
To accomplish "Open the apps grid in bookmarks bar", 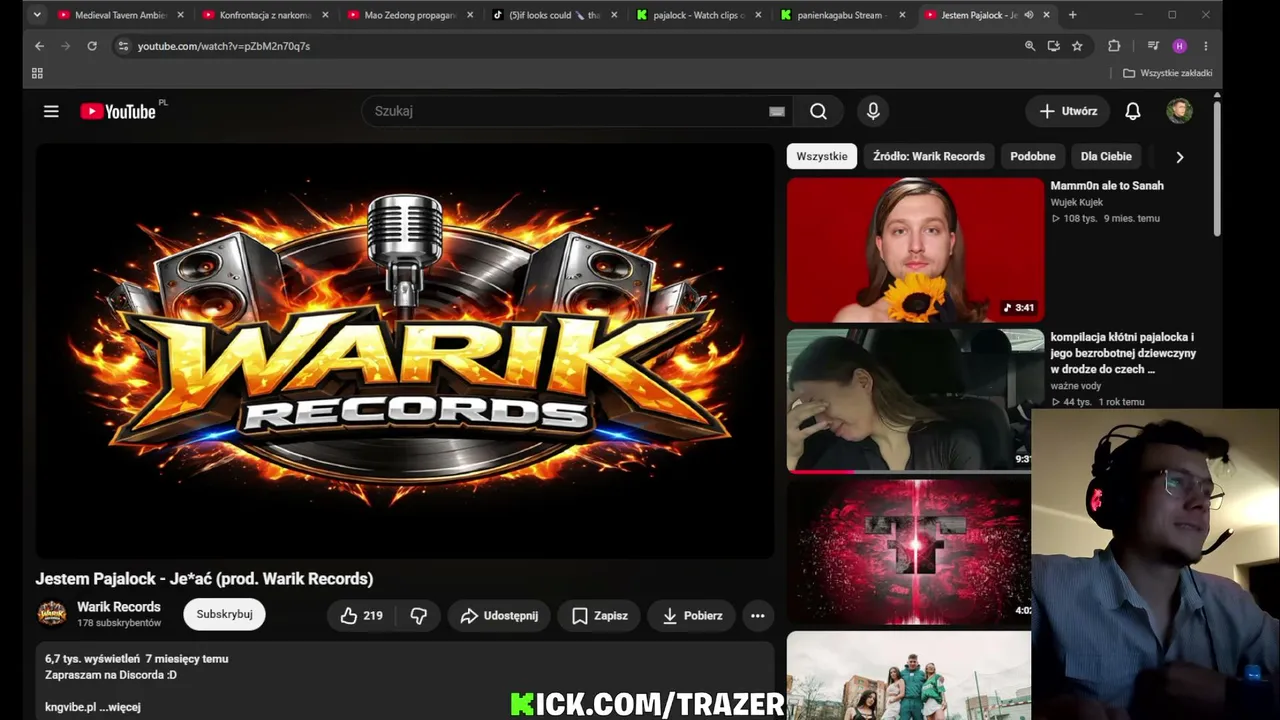I will (37, 73).
